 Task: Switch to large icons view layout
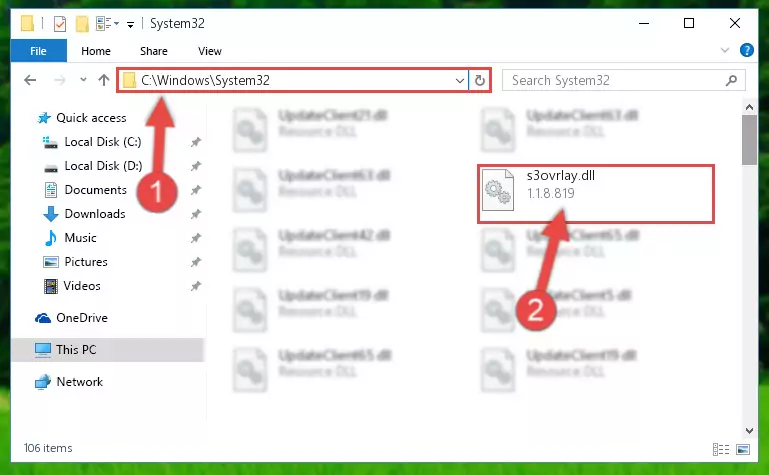pos(743,449)
